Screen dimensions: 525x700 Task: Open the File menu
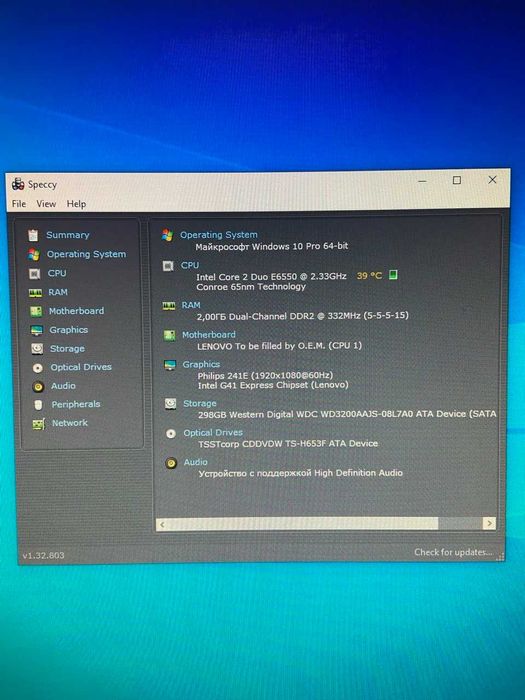coord(19,204)
